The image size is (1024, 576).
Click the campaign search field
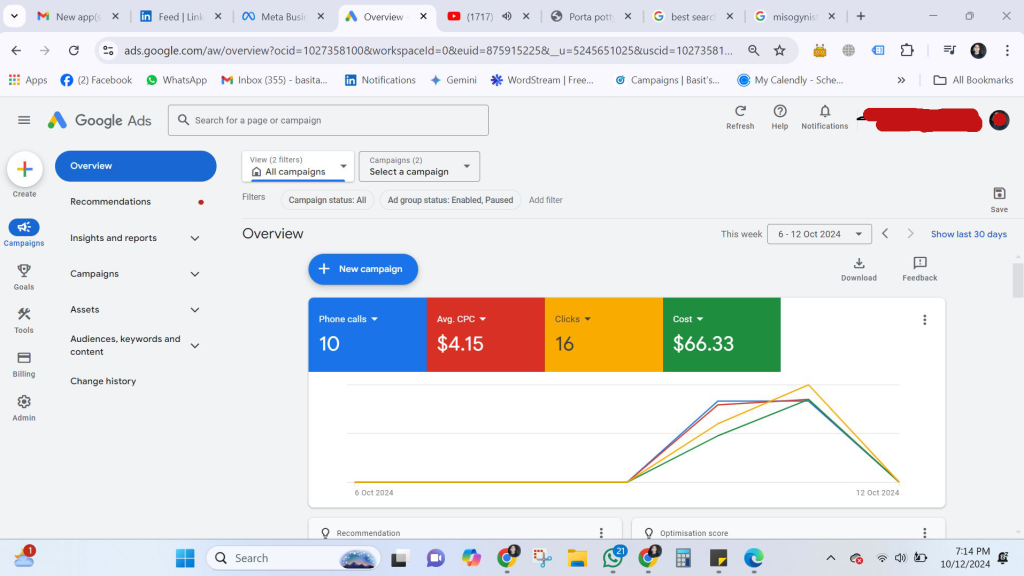pyautogui.click(x=328, y=120)
